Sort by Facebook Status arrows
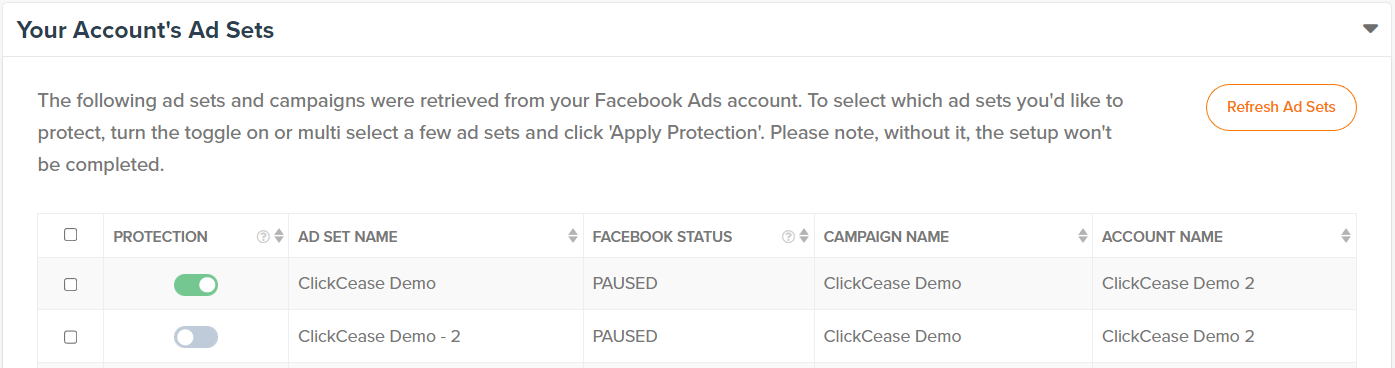Screen dimensions: 1395x368 (804, 237)
